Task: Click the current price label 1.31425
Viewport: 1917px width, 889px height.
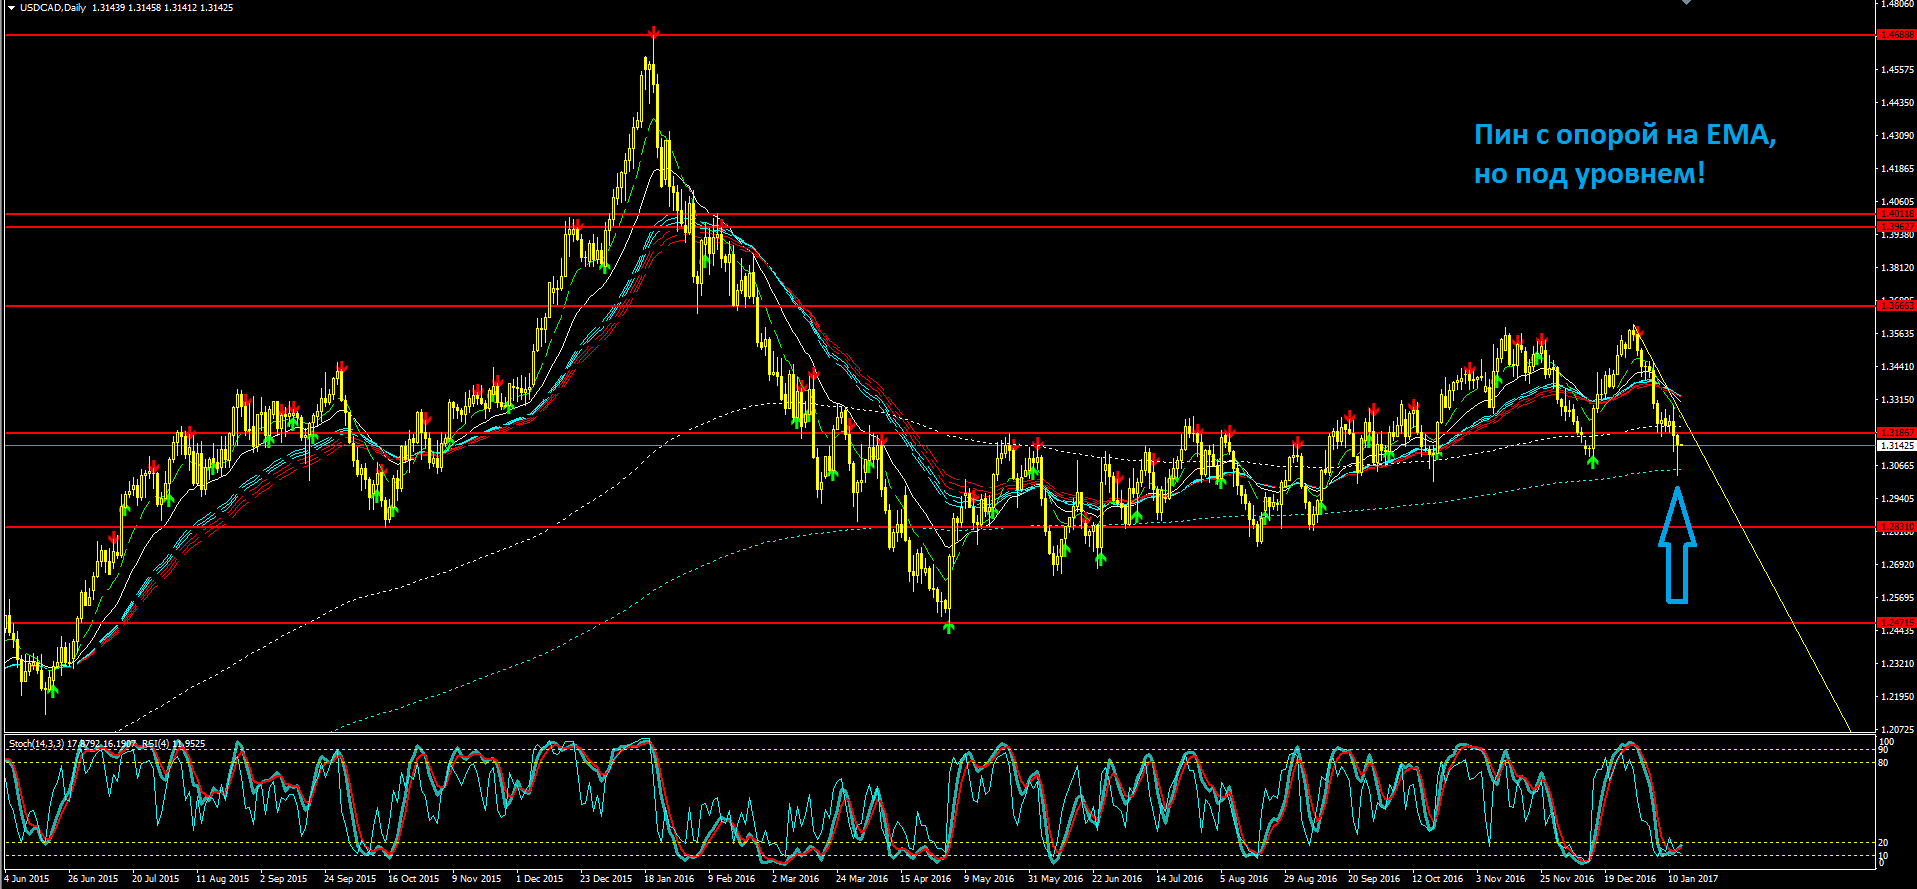Action: pos(1897,446)
